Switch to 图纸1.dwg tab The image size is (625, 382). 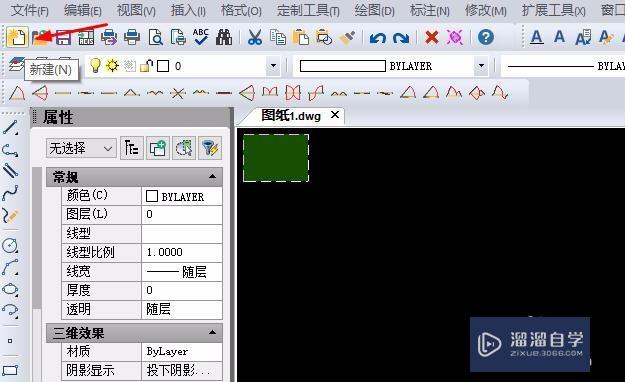click(x=291, y=116)
